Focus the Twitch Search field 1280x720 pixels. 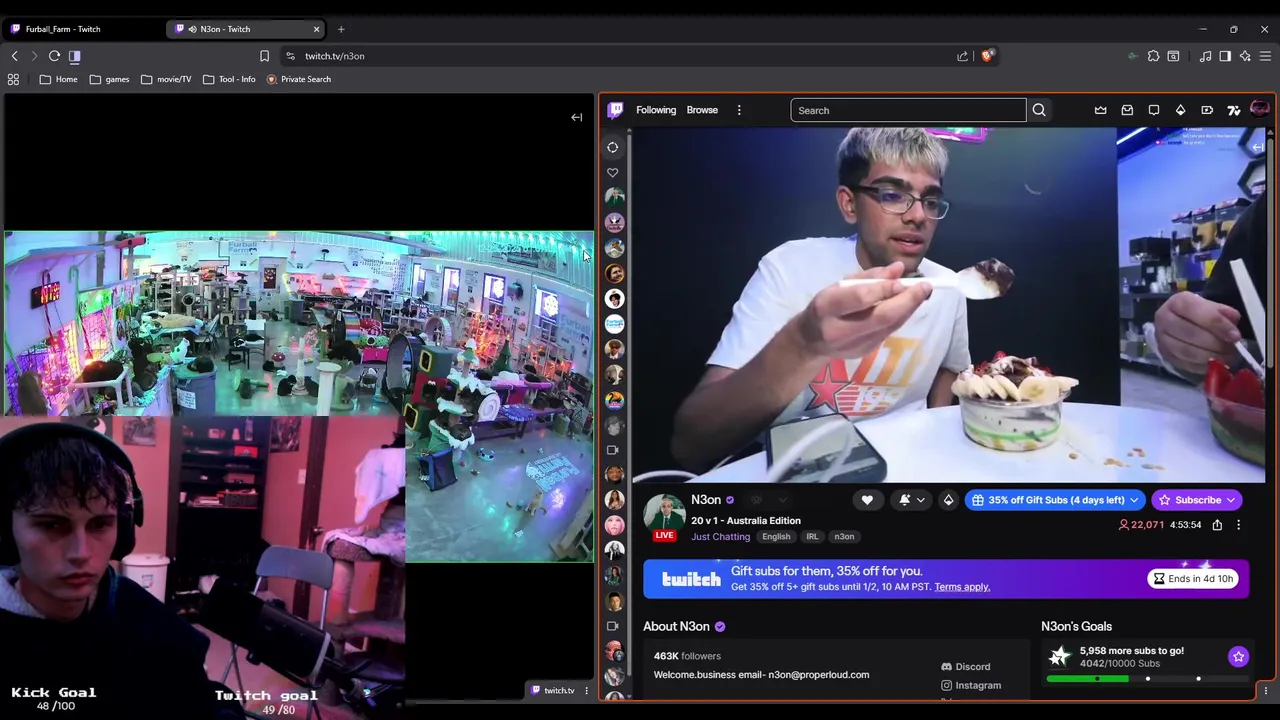(908, 110)
